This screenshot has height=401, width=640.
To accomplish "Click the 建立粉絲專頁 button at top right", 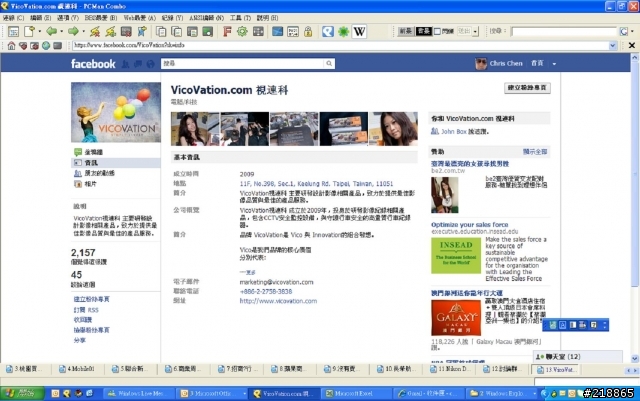I will point(527,88).
